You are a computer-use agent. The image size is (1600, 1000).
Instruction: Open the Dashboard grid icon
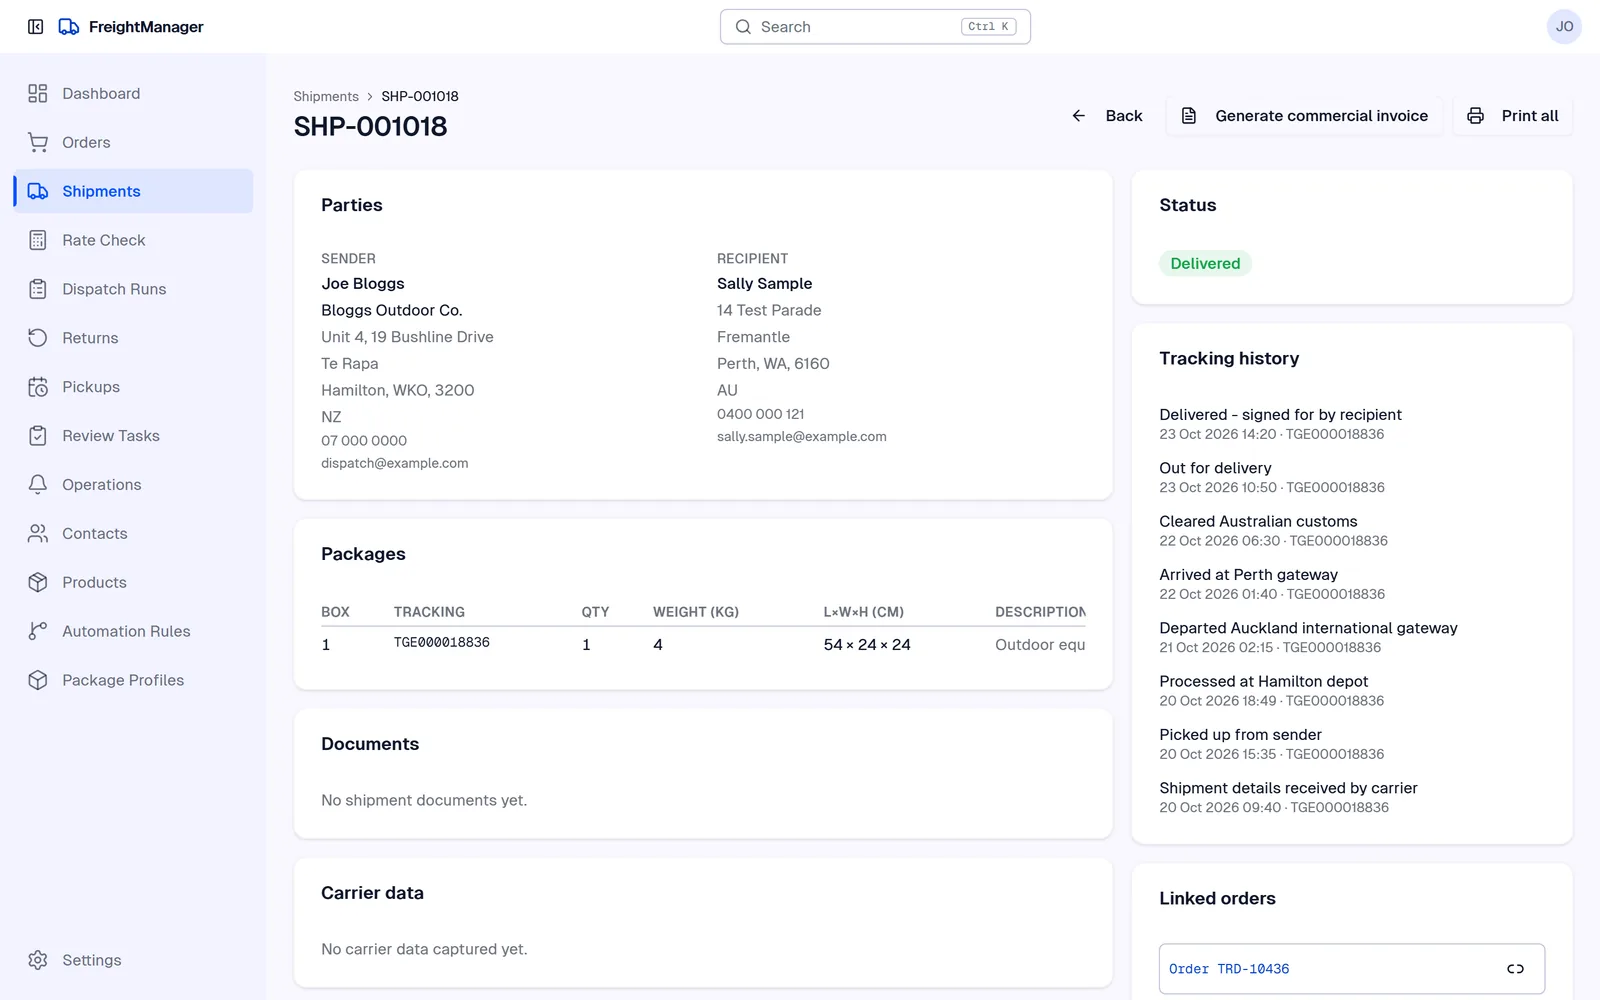coord(38,93)
